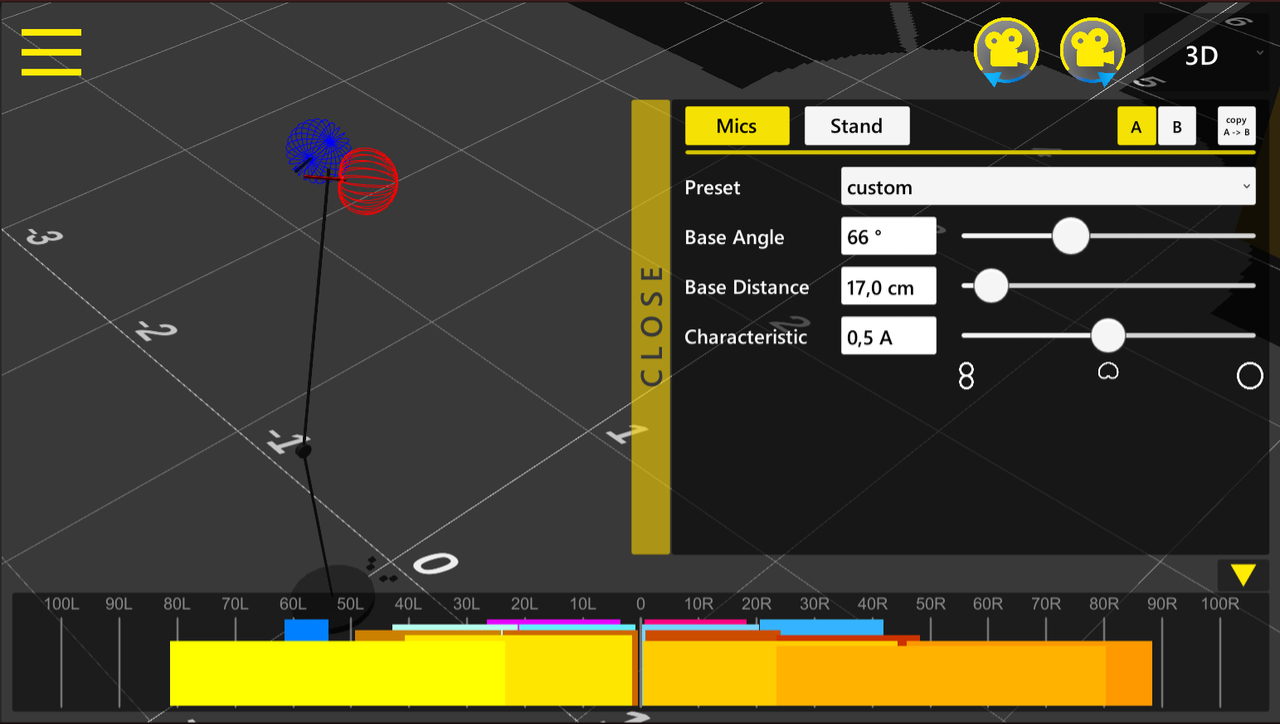Click the Base Angle slider handle
1280x724 pixels.
1071,236
